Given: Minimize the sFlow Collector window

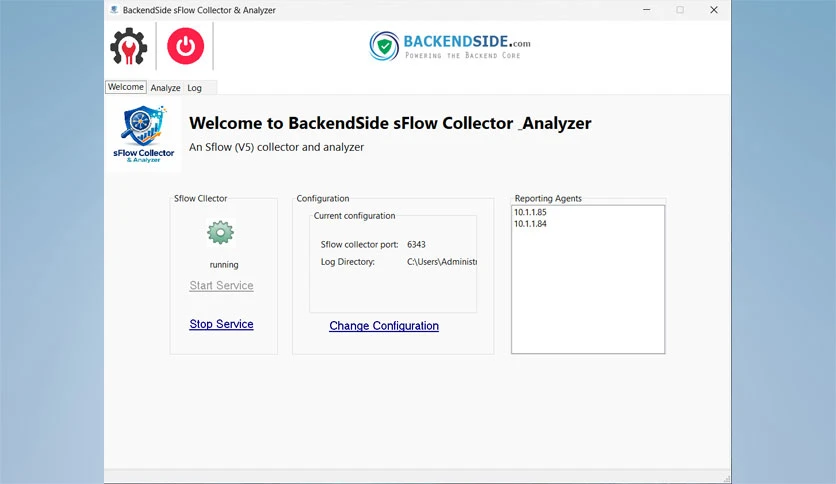Looking at the screenshot, I should tap(647, 10).
